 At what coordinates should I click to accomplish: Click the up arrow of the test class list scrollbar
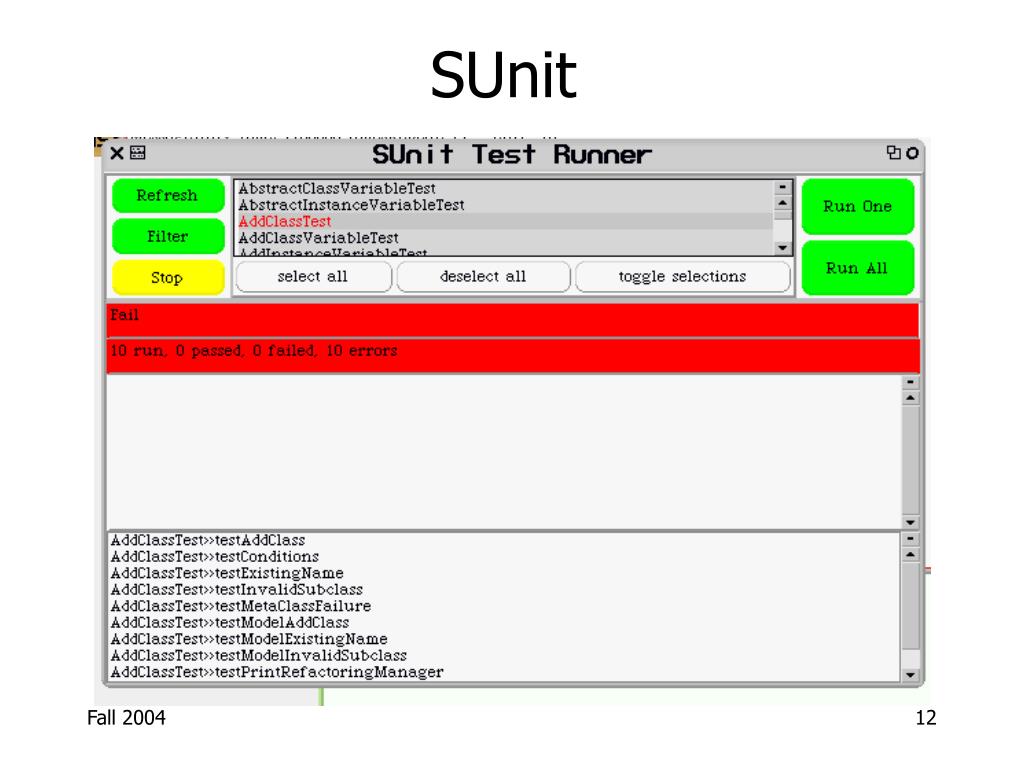tap(782, 203)
